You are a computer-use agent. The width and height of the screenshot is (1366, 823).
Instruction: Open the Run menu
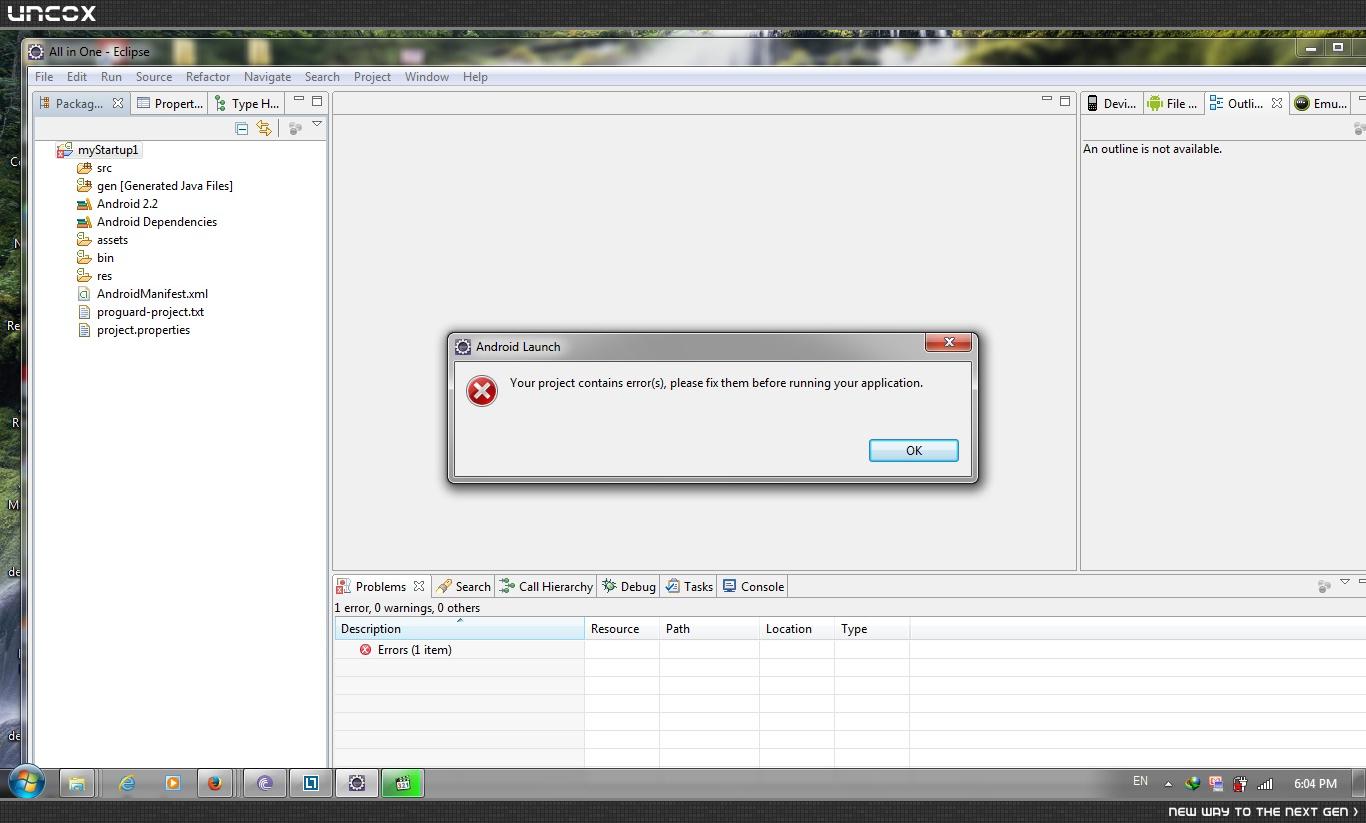coord(111,77)
